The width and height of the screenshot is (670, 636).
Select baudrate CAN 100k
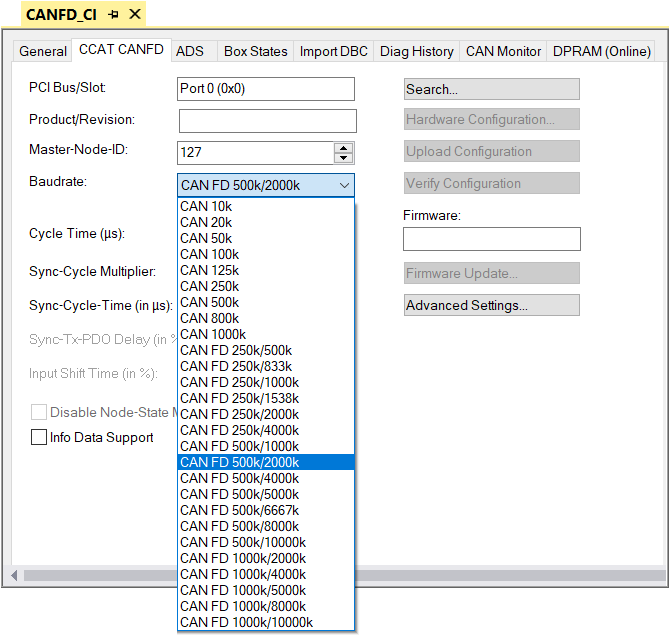tap(266, 254)
